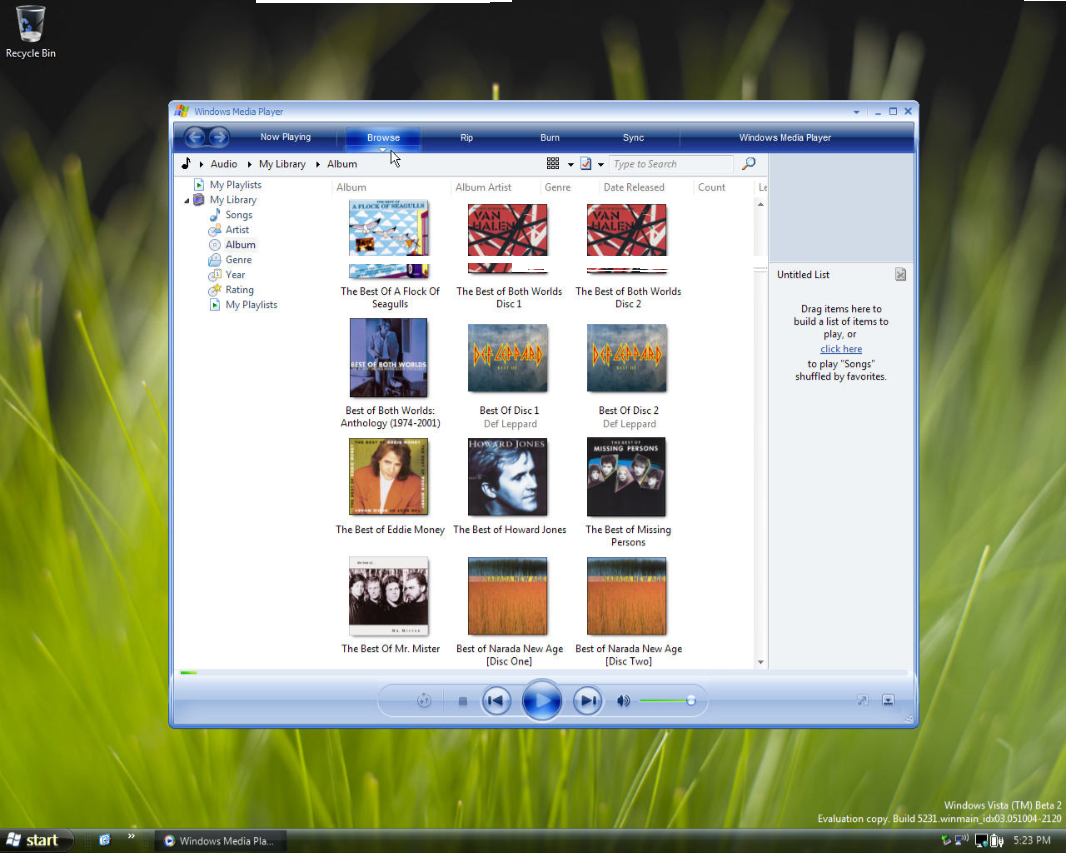Expand the dropdown arrow under Browse tab
This screenshot has height=853, width=1066.
[x=383, y=150]
